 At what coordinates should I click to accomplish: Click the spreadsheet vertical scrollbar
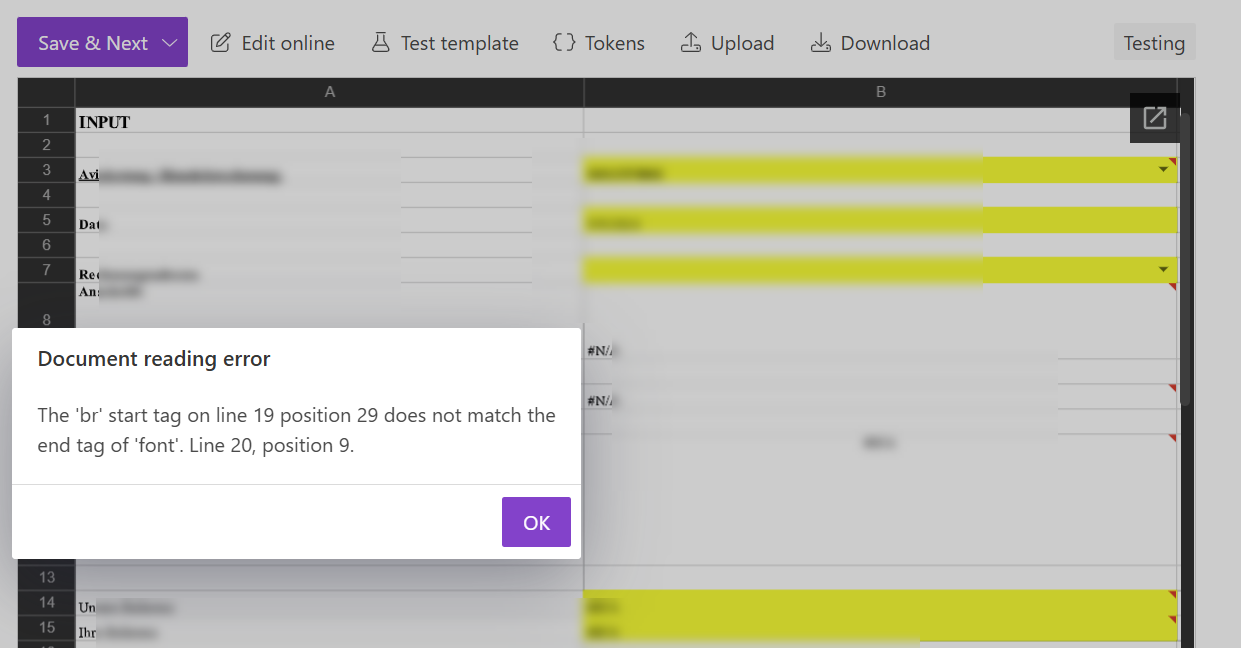pos(1186,260)
